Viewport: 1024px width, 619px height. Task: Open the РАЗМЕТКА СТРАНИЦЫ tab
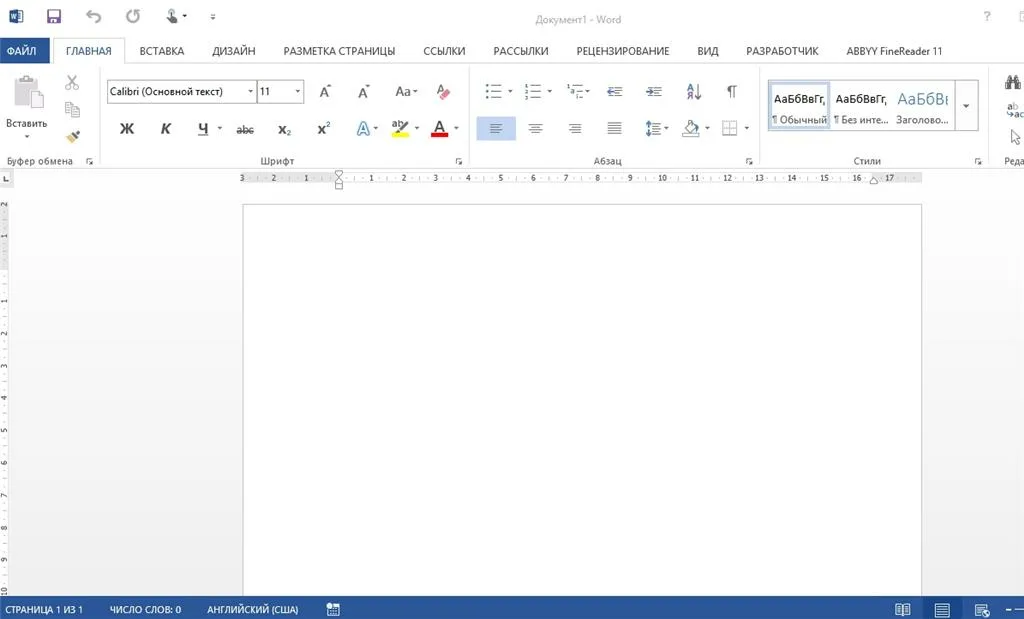[339, 51]
